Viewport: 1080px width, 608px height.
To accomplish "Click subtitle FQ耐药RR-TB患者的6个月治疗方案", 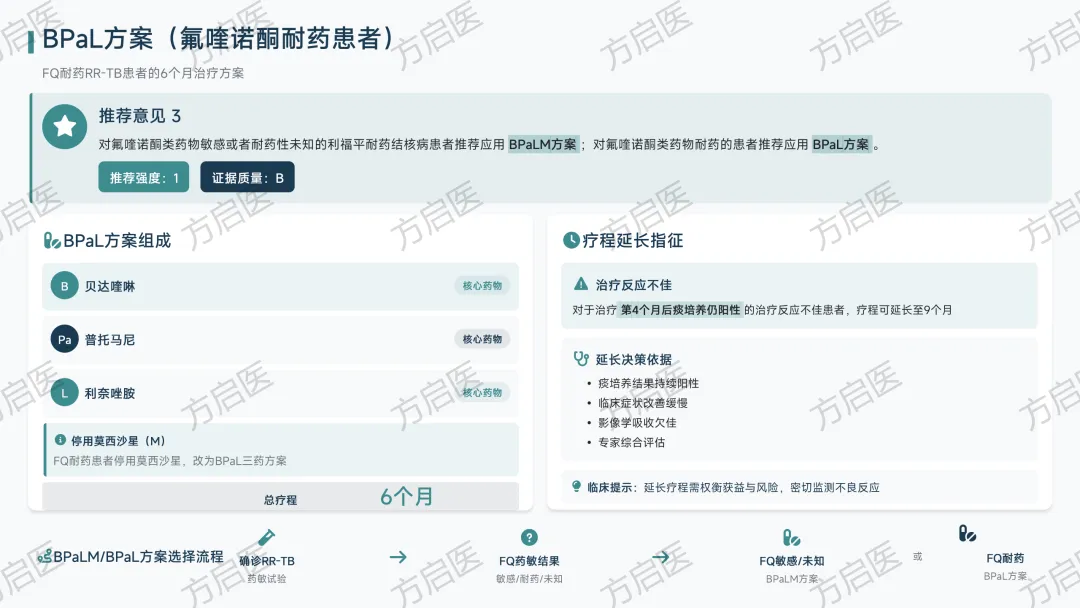I will point(143,73).
